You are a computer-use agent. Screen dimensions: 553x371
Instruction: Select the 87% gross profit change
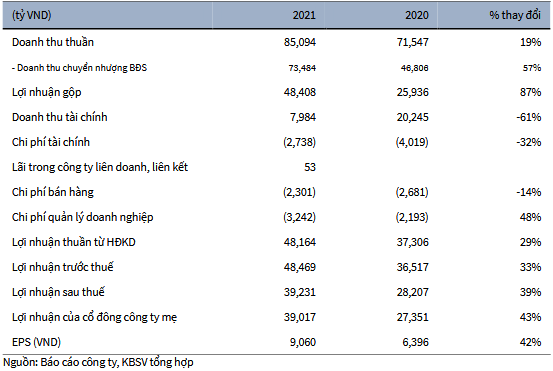[530, 92]
